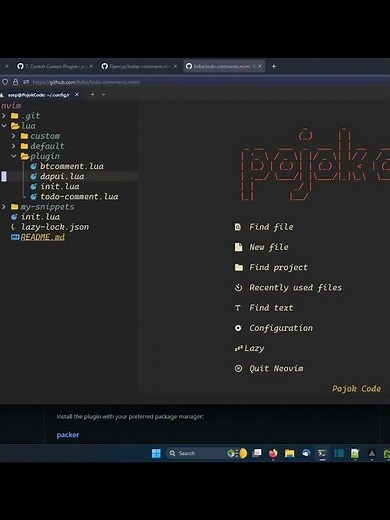Open the Windows Start menu
This screenshot has height=520, width=390.
[x=156, y=453]
